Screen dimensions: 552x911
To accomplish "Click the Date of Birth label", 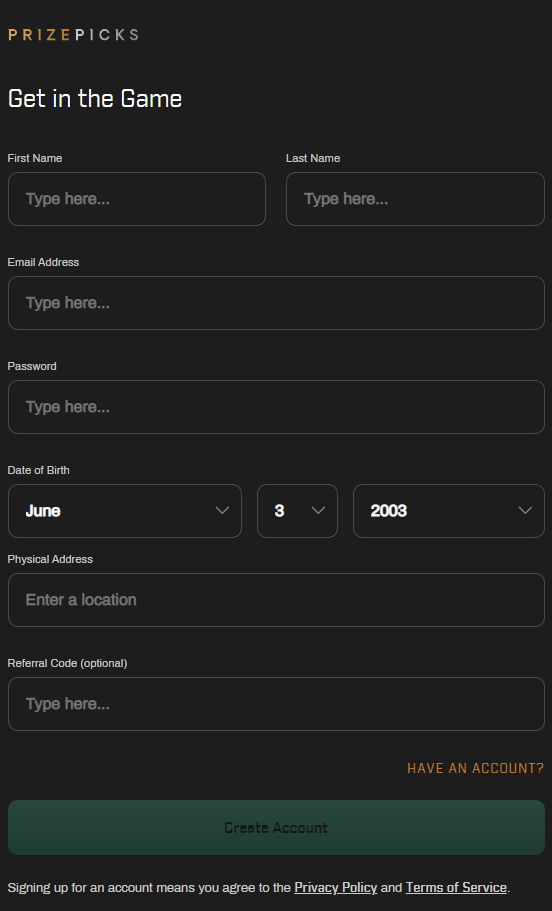I will (x=38, y=470).
